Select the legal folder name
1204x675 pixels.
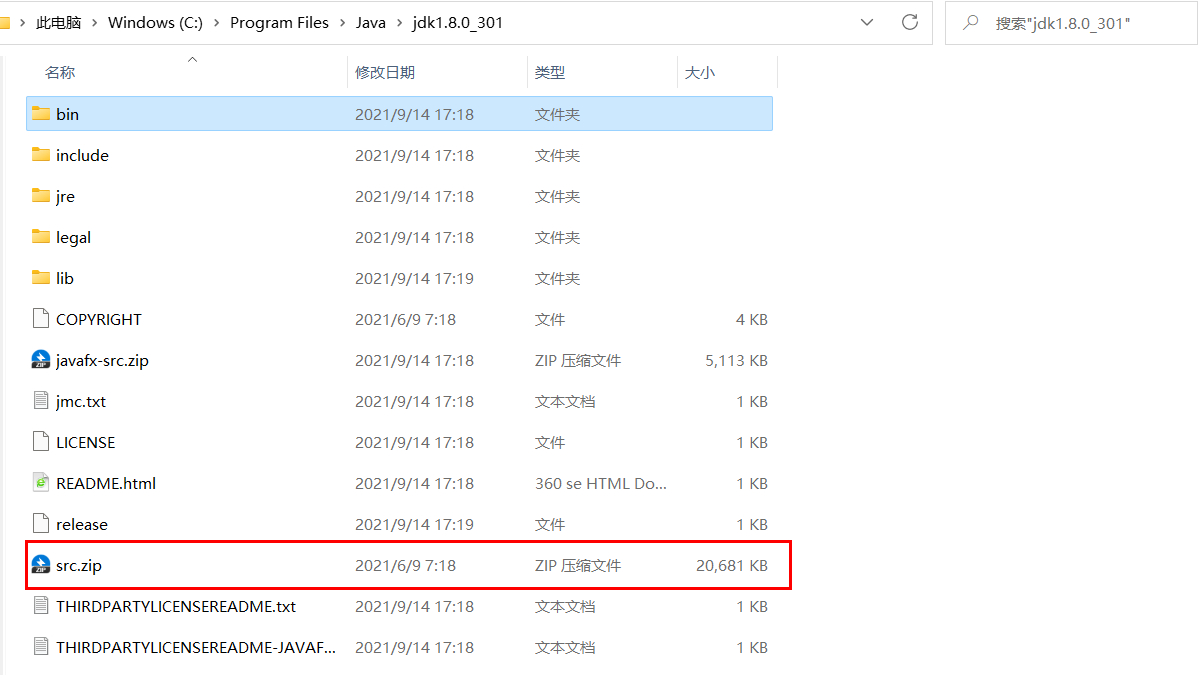click(73, 237)
